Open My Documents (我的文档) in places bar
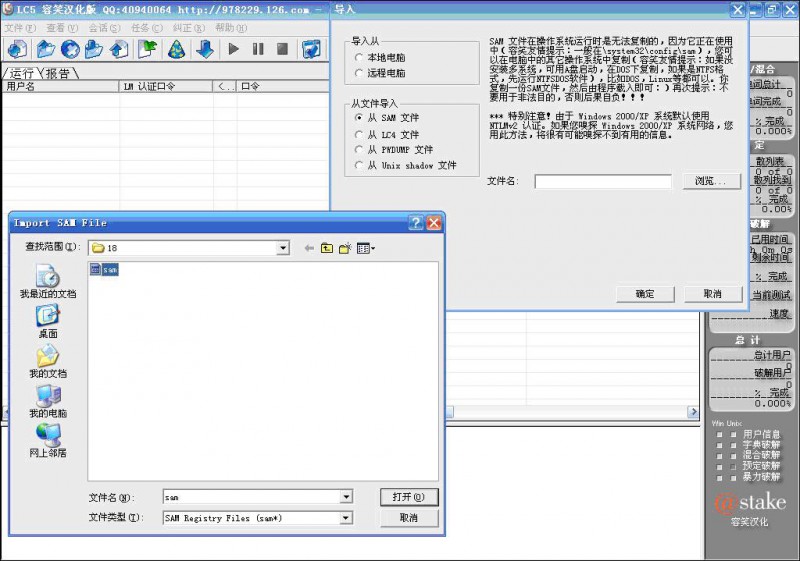This screenshot has width=800, height=561. [48, 362]
